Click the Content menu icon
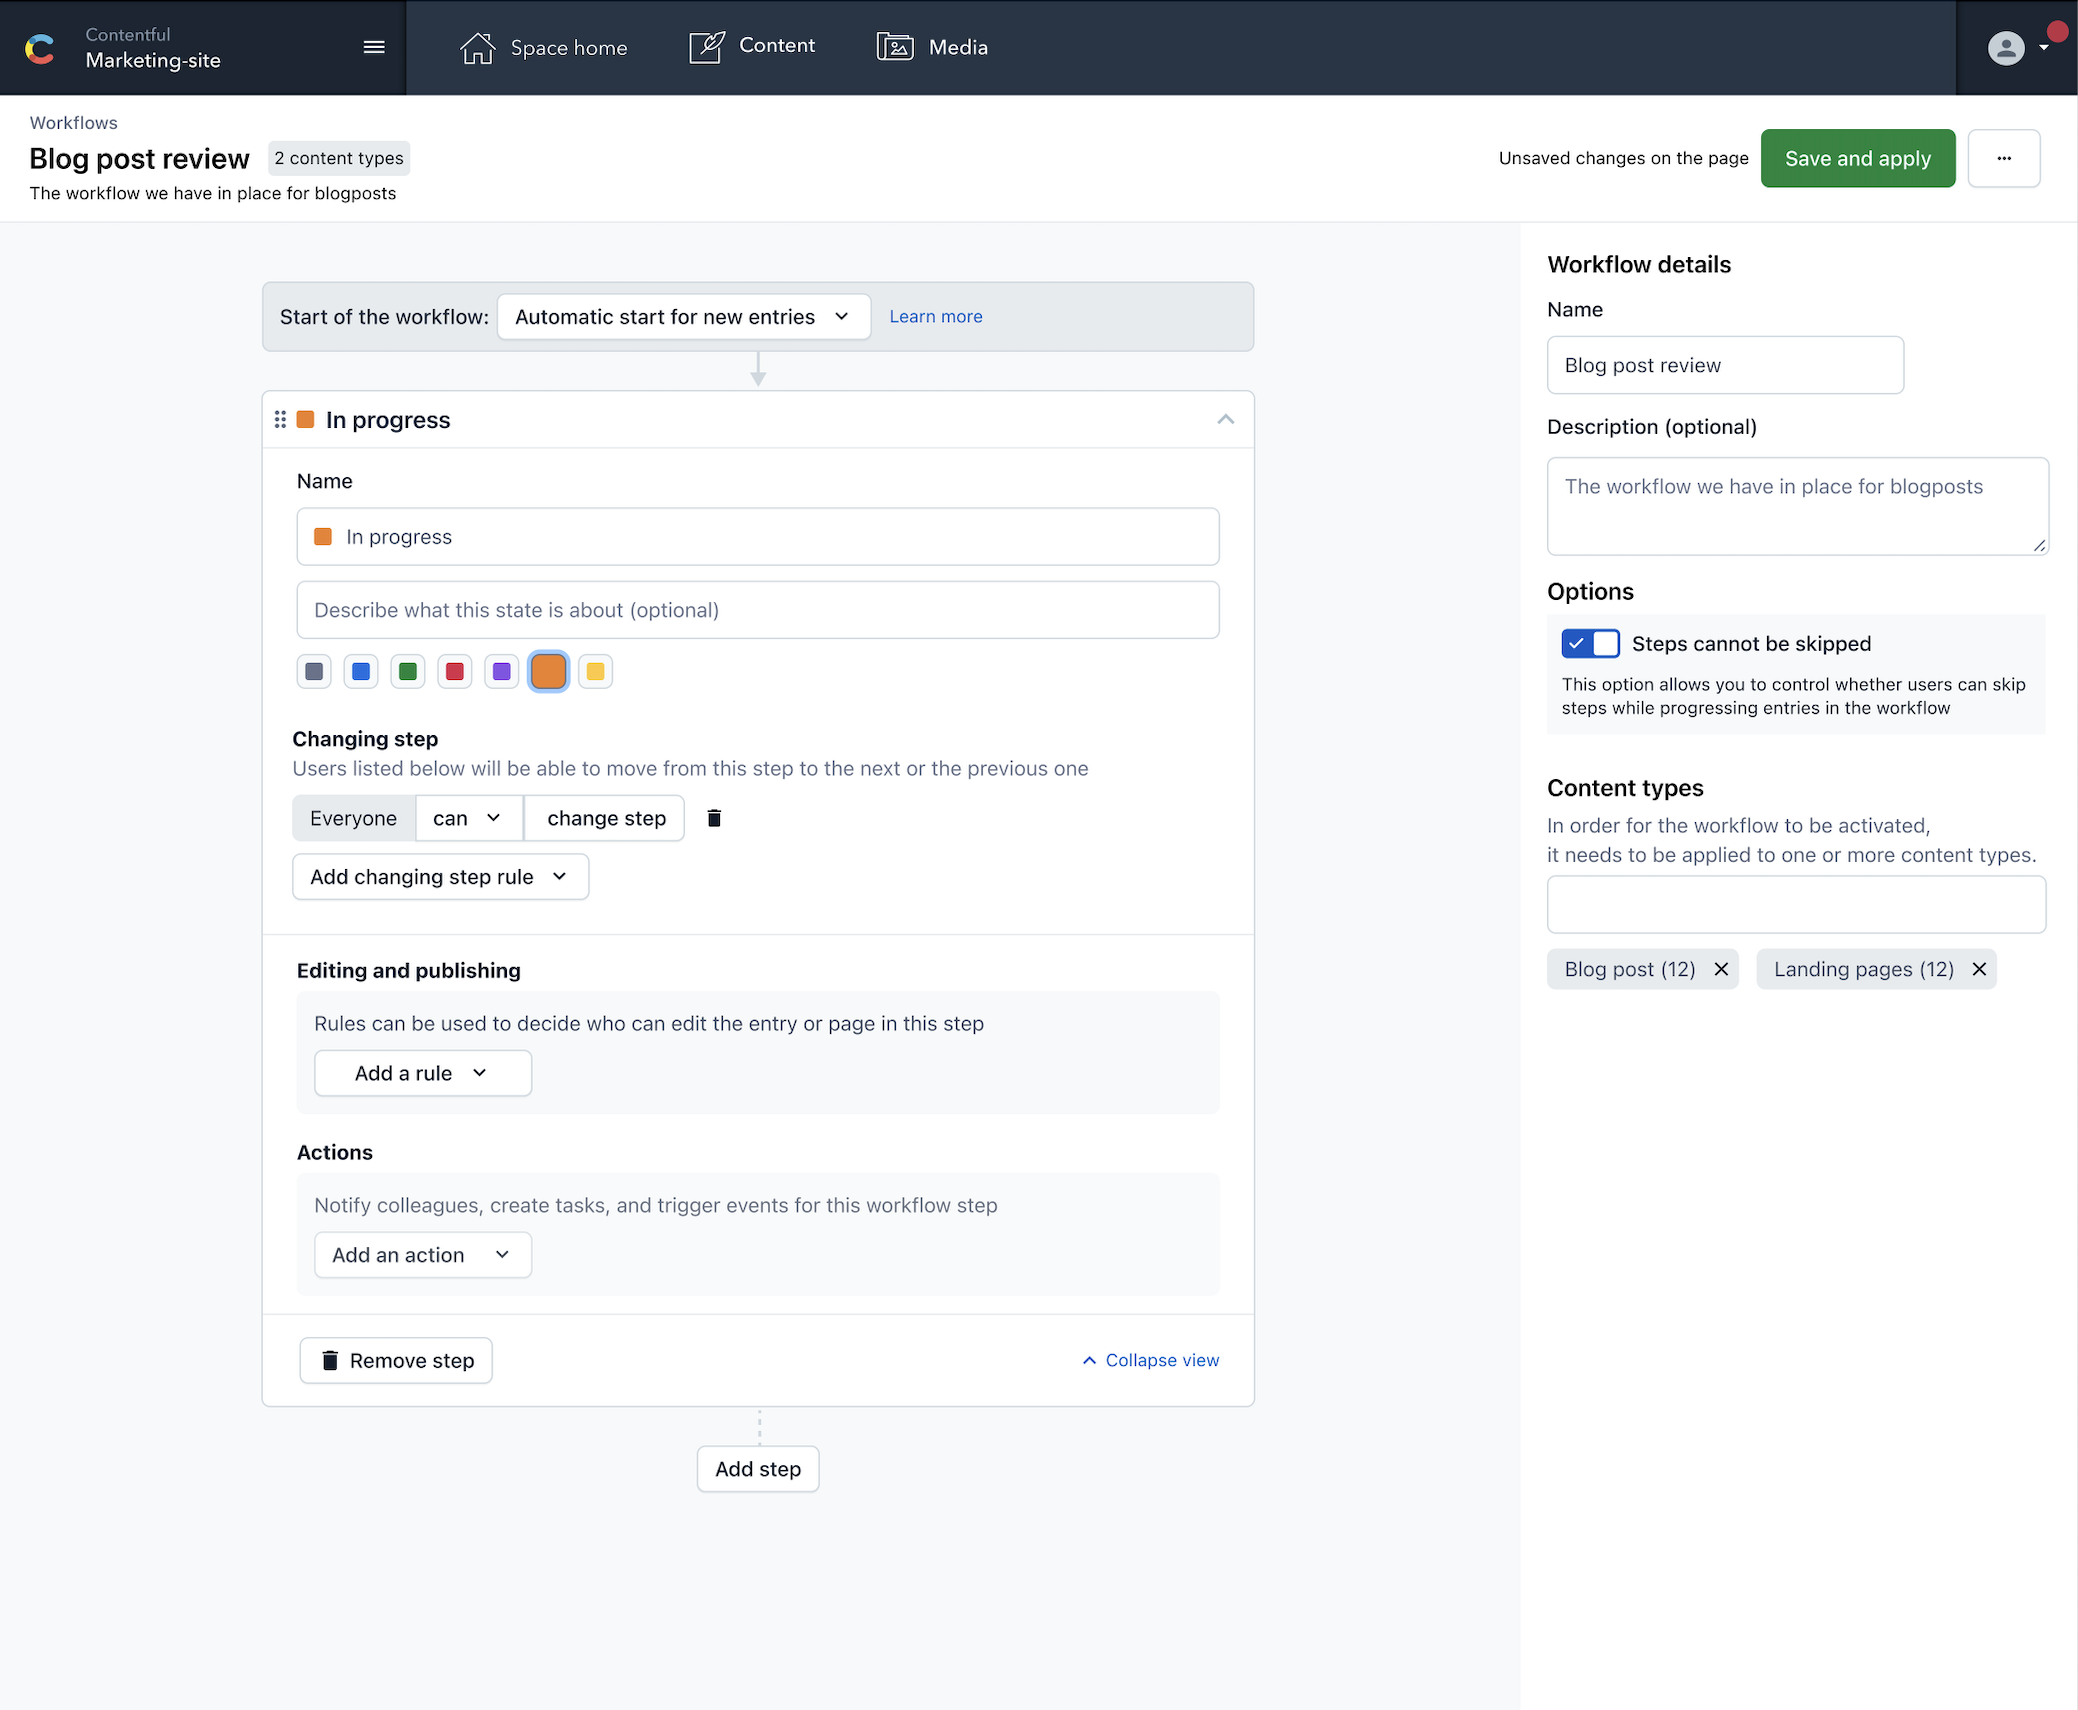This screenshot has width=2078, height=1710. [706, 47]
